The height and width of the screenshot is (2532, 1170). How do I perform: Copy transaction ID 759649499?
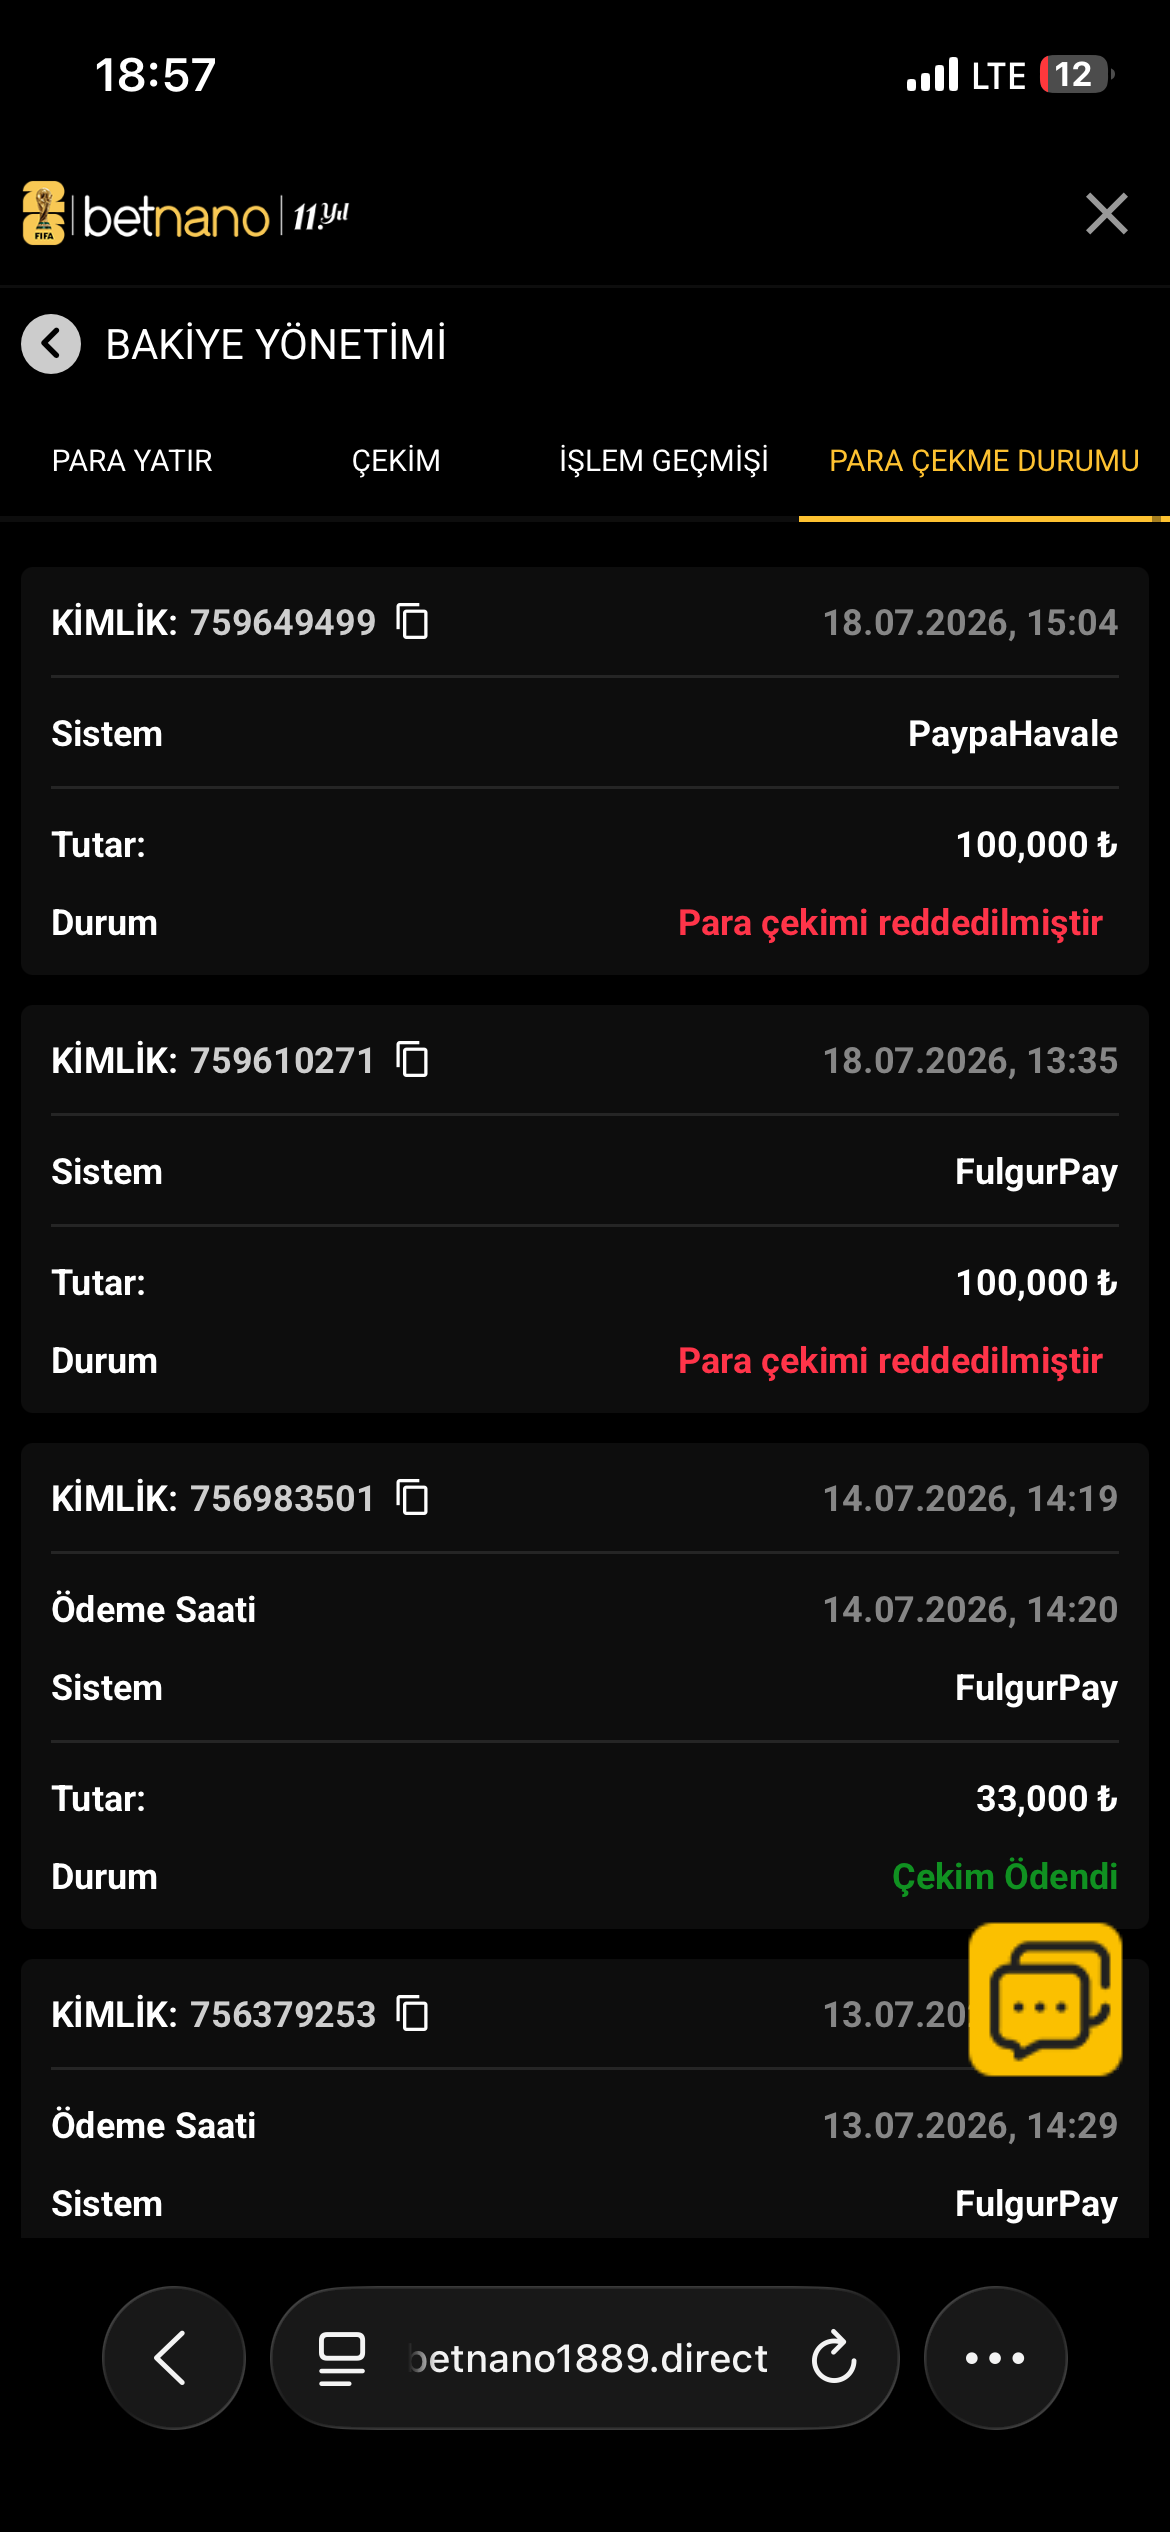[x=412, y=621]
